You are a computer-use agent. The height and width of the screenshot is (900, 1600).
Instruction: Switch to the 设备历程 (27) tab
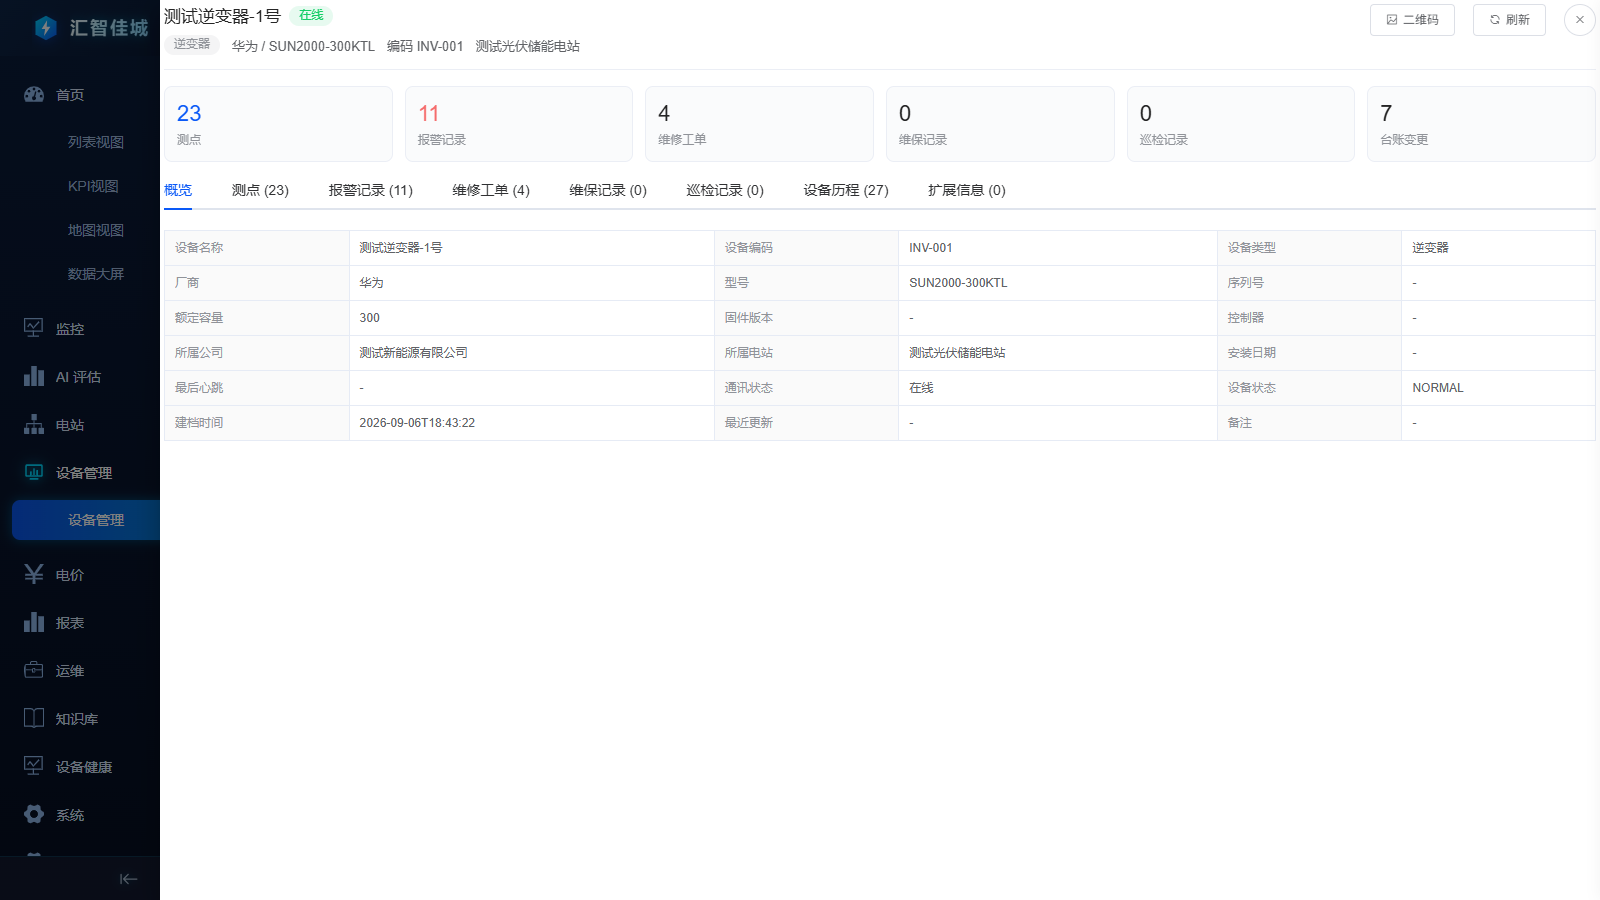tap(846, 190)
